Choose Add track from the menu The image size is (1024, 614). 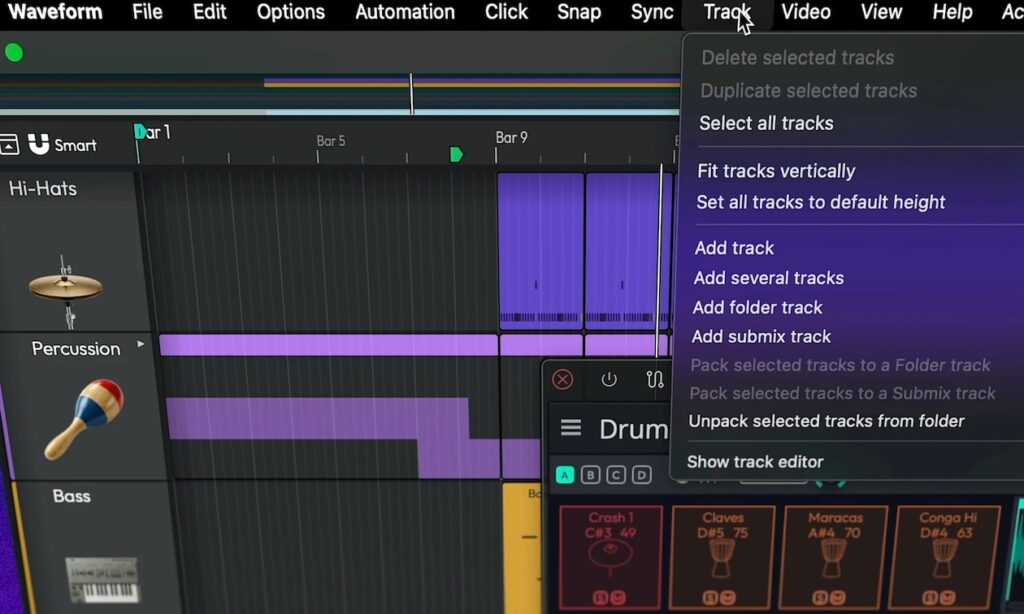pyautogui.click(x=734, y=248)
